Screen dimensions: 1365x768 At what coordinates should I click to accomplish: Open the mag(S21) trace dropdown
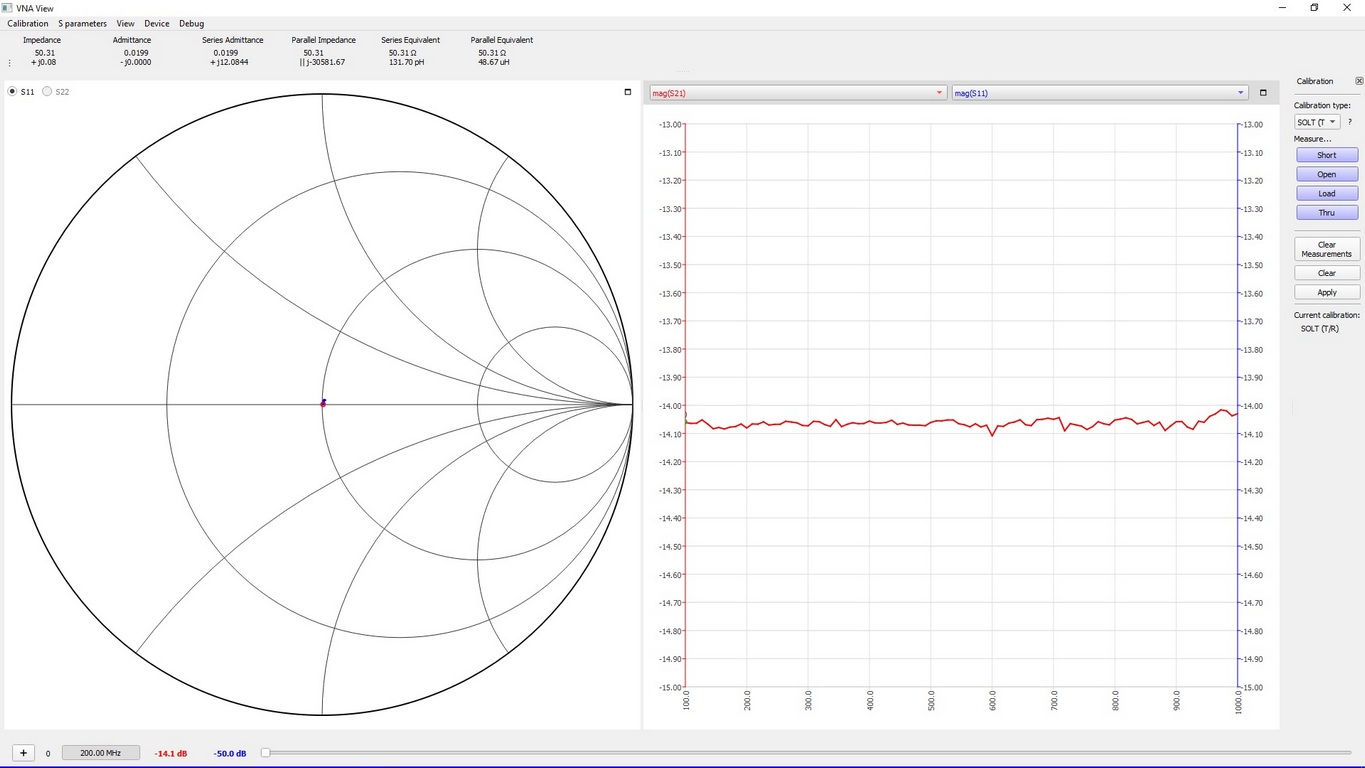pyautogui.click(x=797, y=93)
